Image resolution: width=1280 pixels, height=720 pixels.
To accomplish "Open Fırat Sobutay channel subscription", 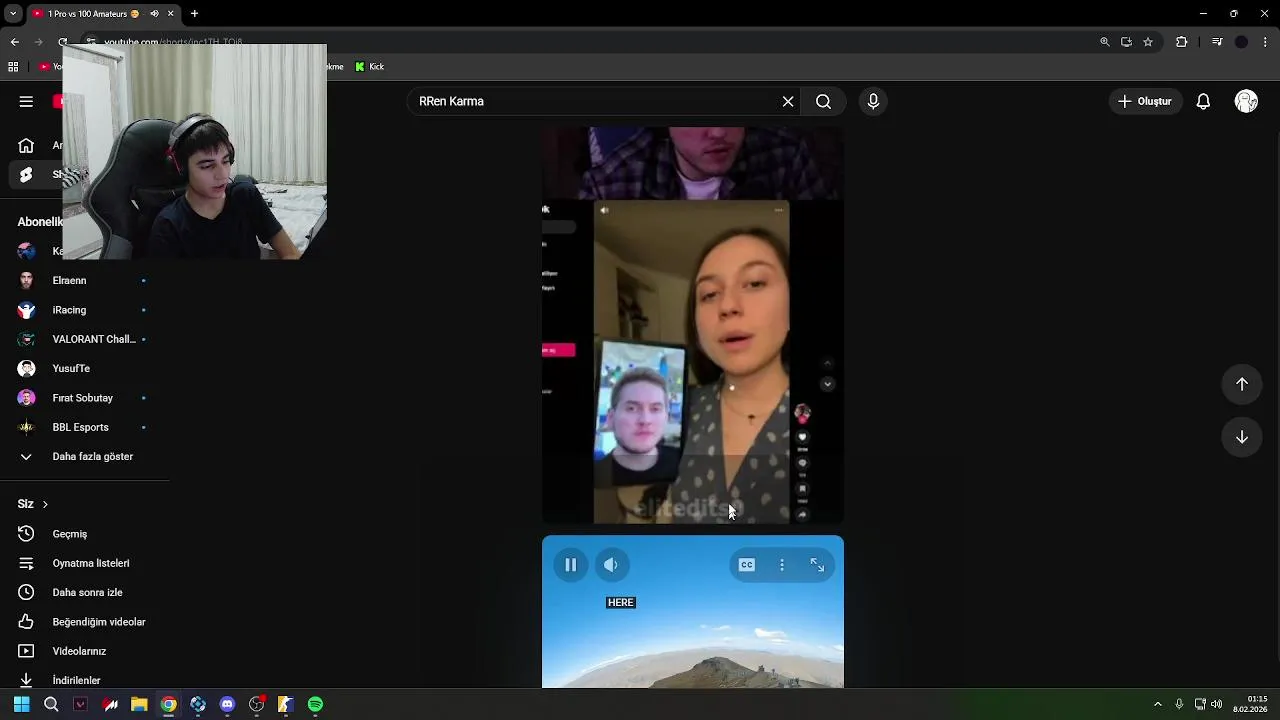I will pos(84,398).
